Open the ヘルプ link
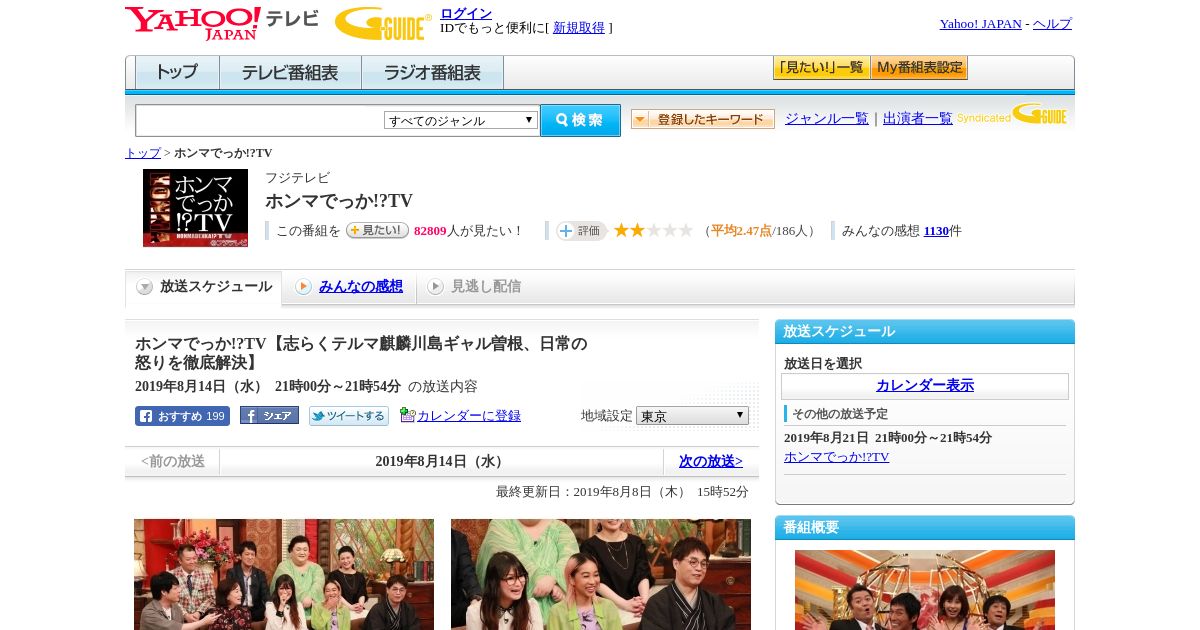Image resolution: width=1200 pixels, height=630 pixels. point(1052,24)
